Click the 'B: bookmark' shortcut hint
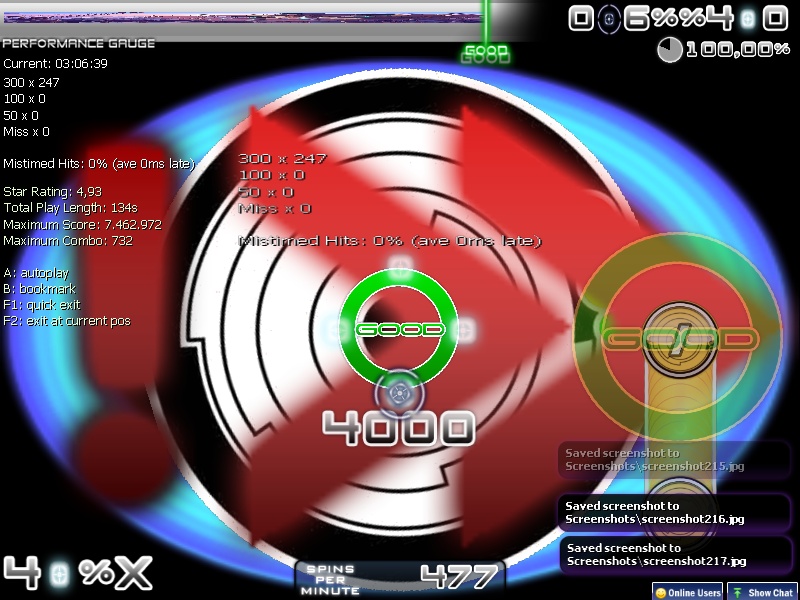The image size is (800, 600). 40,289
